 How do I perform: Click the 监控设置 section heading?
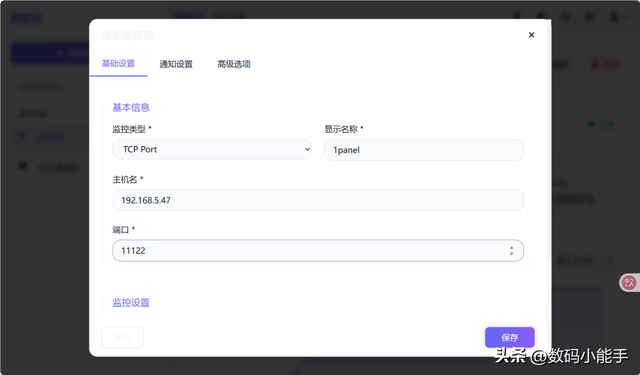pyautogui.click(x=131, y=302)
